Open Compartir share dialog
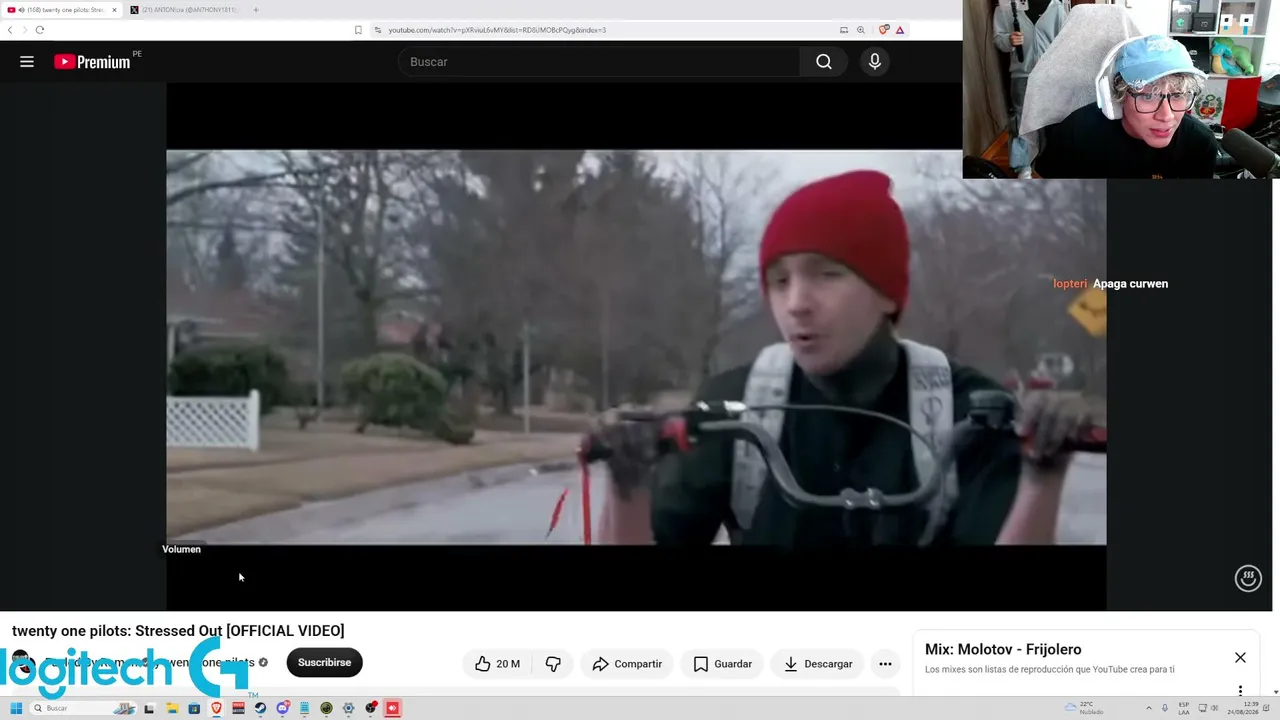This screenshot has width=1280, height=720. (627, 663)
